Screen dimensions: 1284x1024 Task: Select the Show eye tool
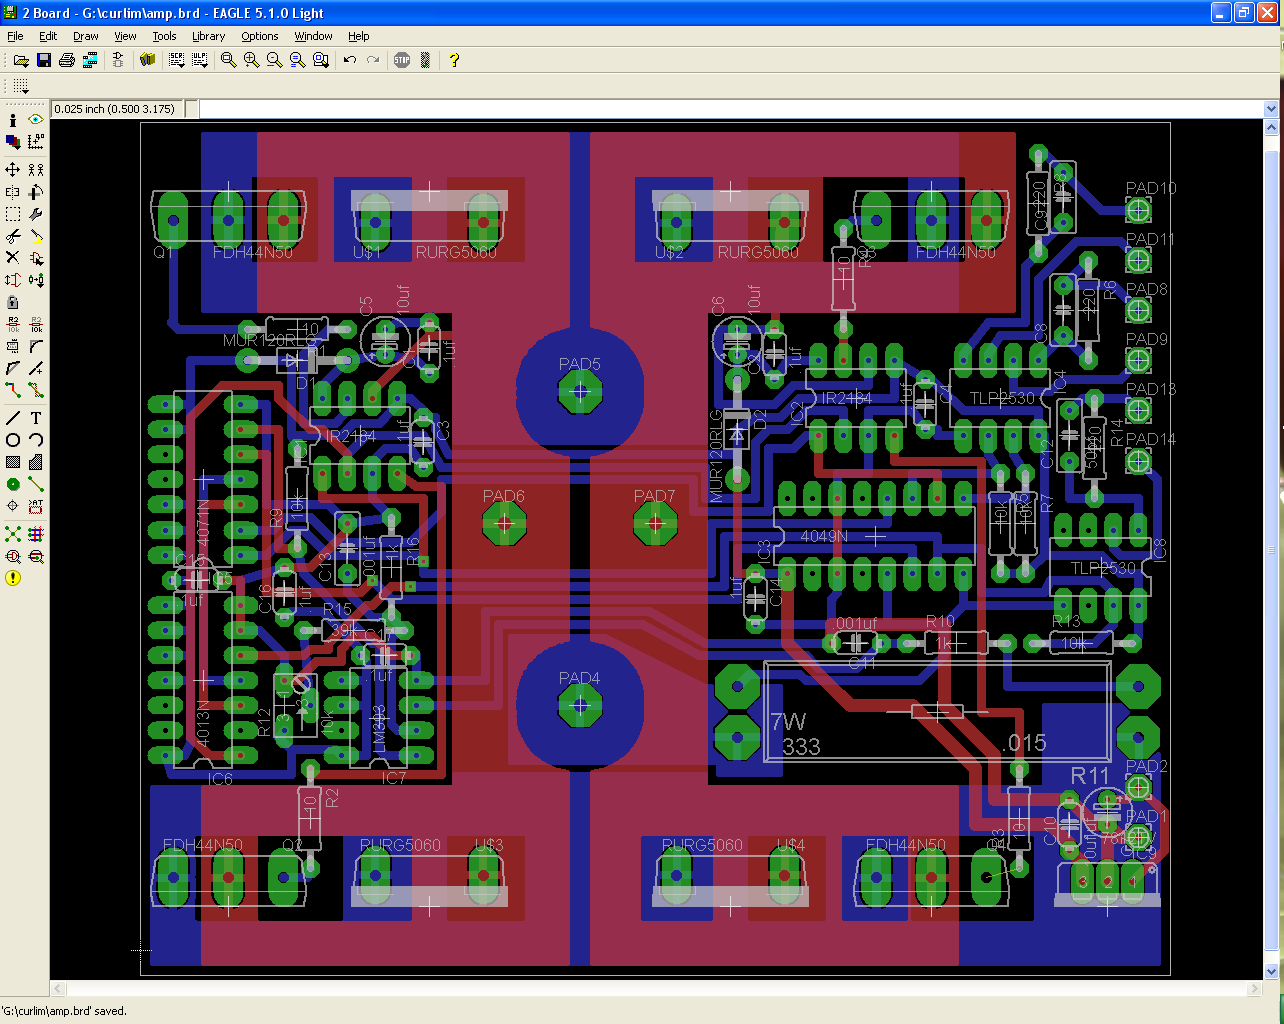(x=36, y=120)
